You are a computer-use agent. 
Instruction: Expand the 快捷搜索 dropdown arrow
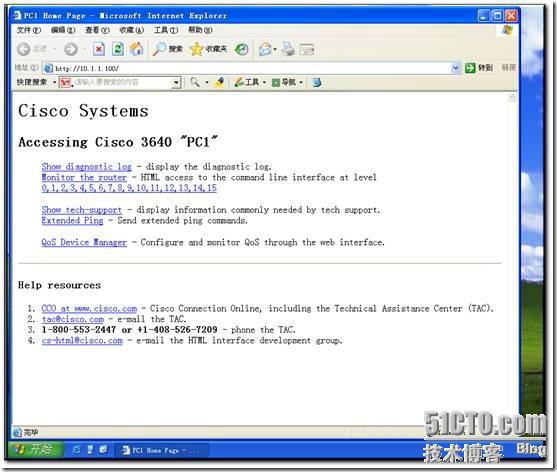55,82
